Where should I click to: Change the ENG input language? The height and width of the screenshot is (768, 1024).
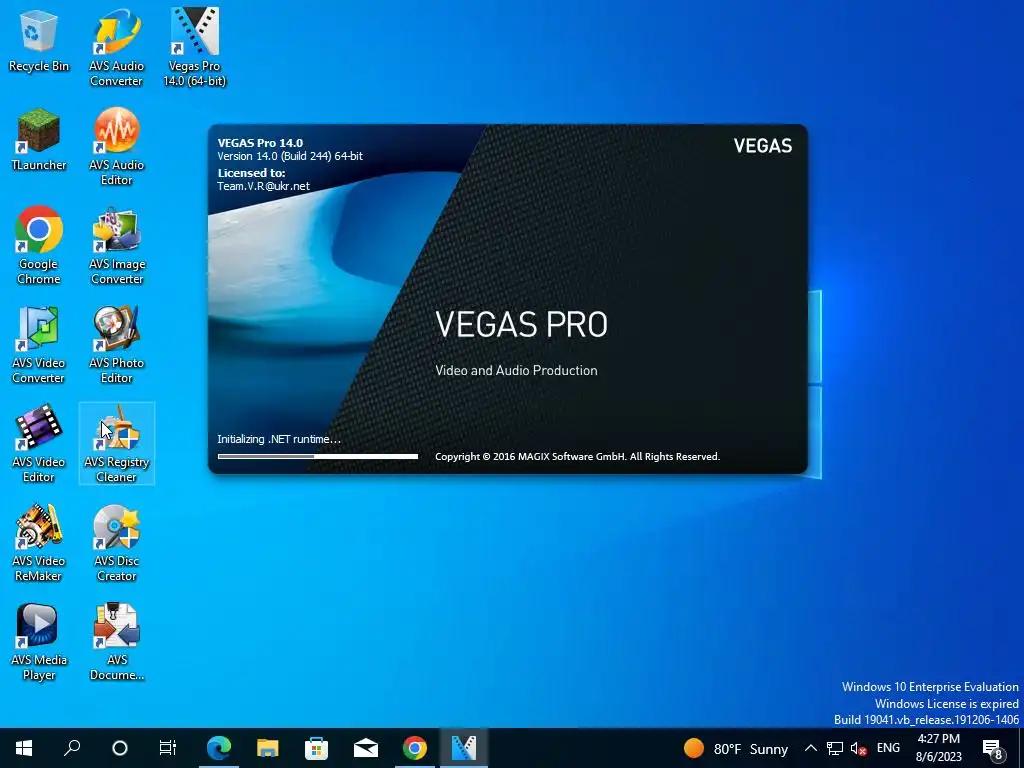[888, 748]
